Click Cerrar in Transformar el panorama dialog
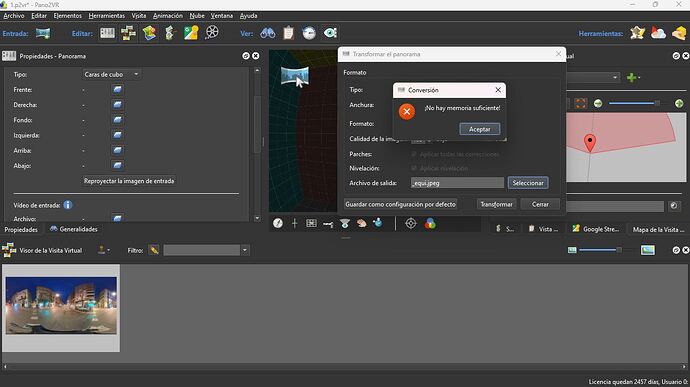Screen dimensions: 690x387 (540, 204)
